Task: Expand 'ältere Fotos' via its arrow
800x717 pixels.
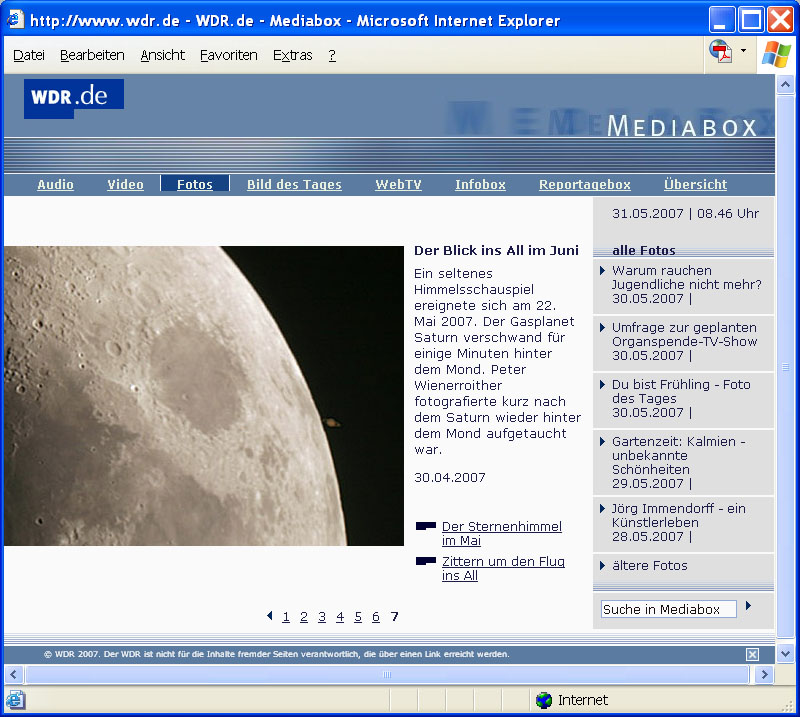Action: 602,565
